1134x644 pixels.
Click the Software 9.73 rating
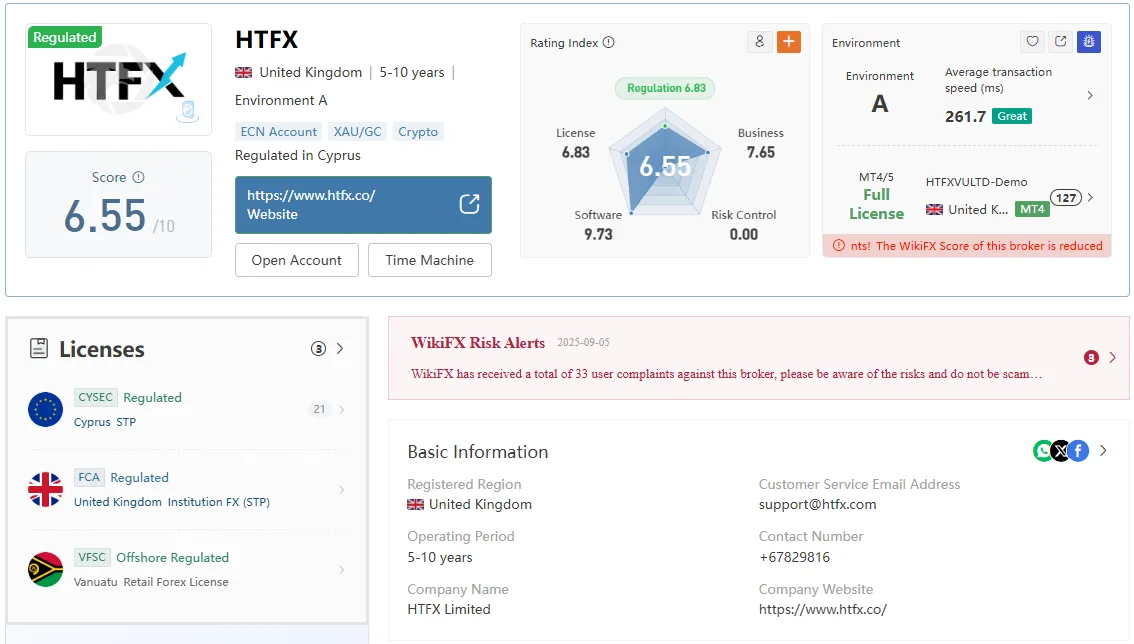click(598, 225)
